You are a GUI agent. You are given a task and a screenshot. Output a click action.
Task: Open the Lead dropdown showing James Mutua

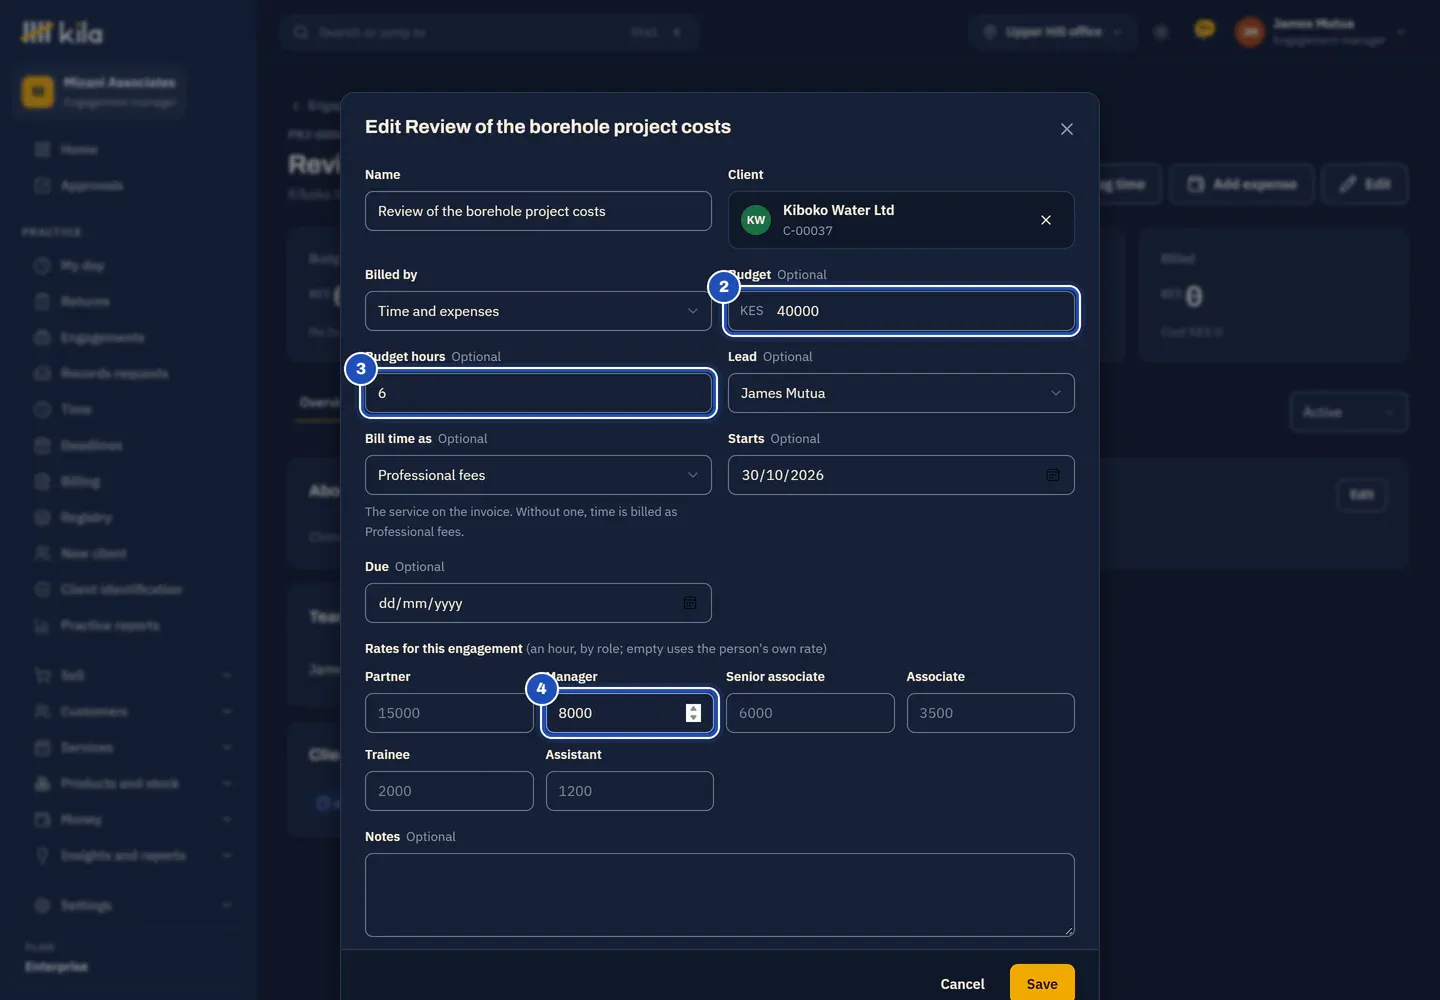[x=901, y=393]
